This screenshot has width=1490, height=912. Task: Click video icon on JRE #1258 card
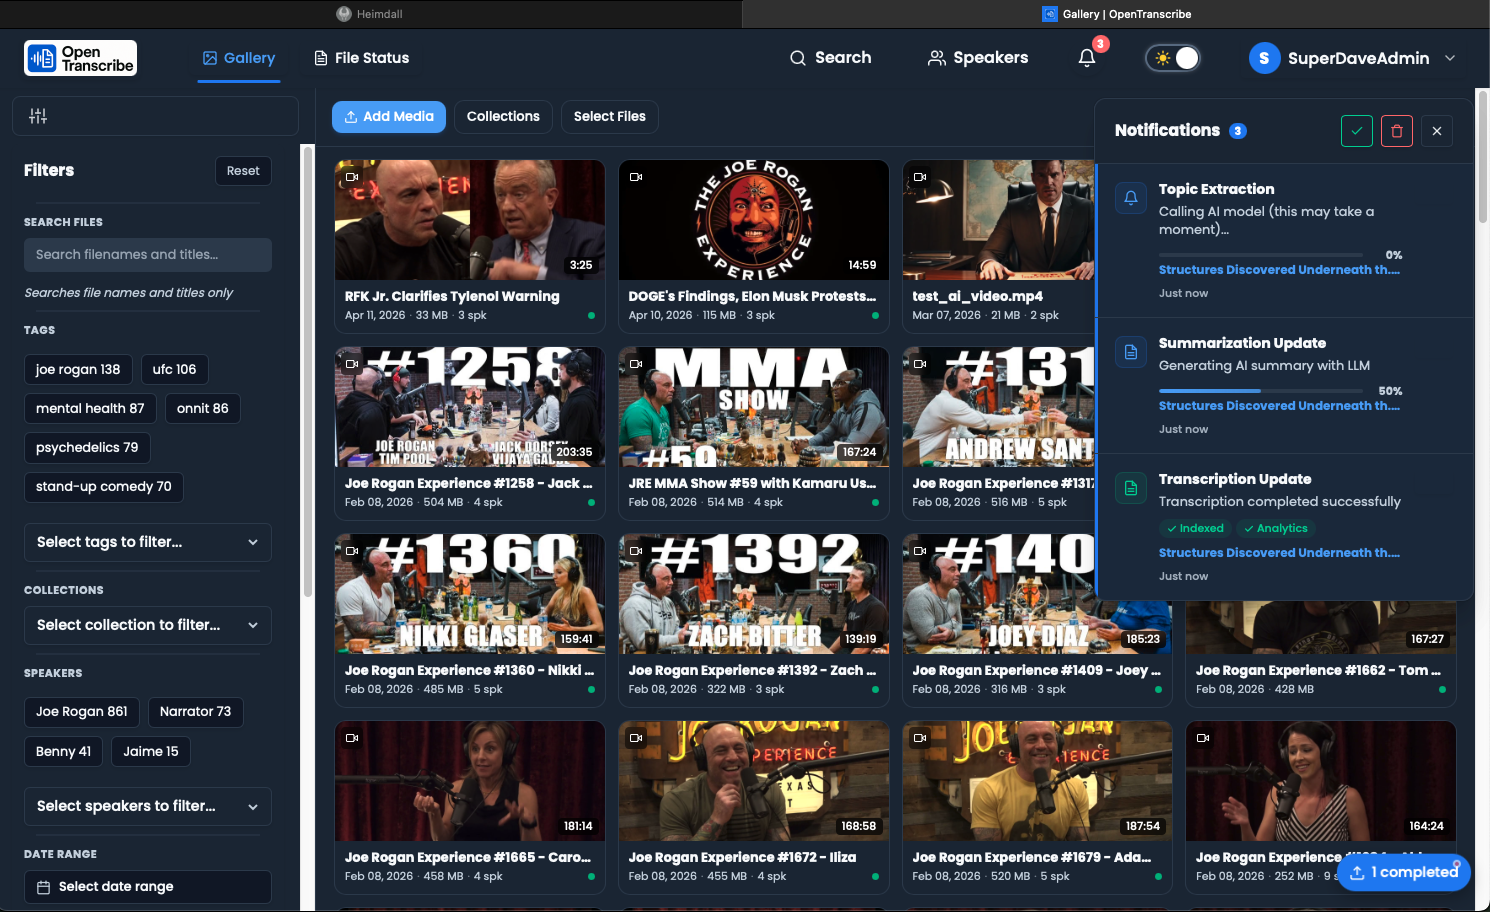click(352, 364)
